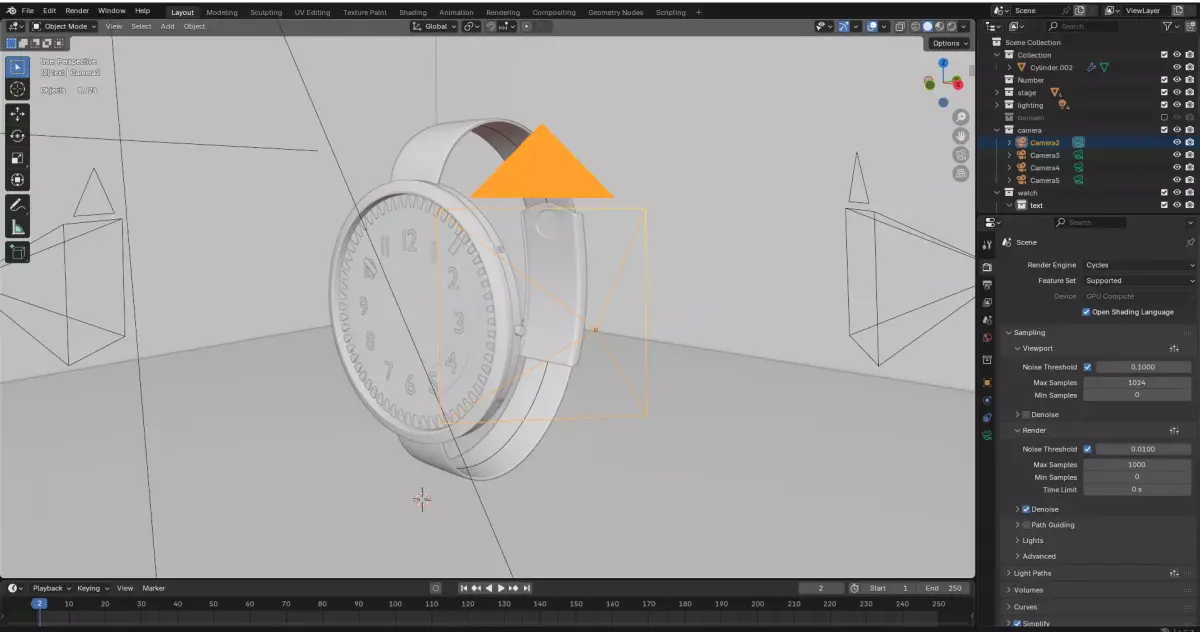The height and width of the screenshot is (632, 1200).
Task: Open the Render menu
Action: click(x=77, y=10)
